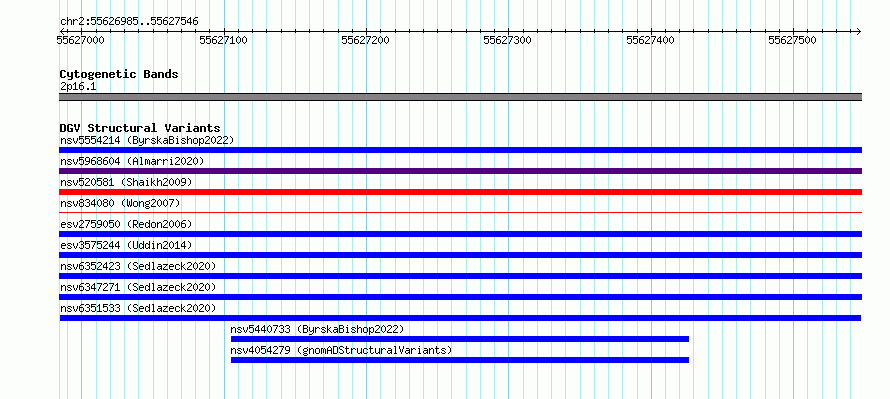This screenshot has height=399, width=890.
Task: Open the nsv6347271 (Sedlazeck2020) label
Action: (x=138, y=287)
